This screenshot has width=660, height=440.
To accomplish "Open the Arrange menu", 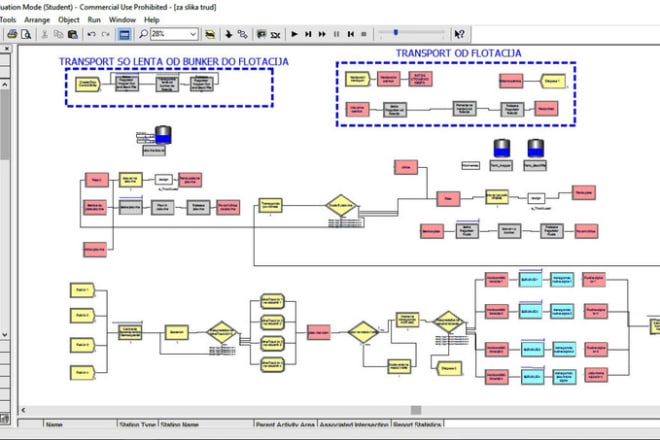I will click(37, 19).
